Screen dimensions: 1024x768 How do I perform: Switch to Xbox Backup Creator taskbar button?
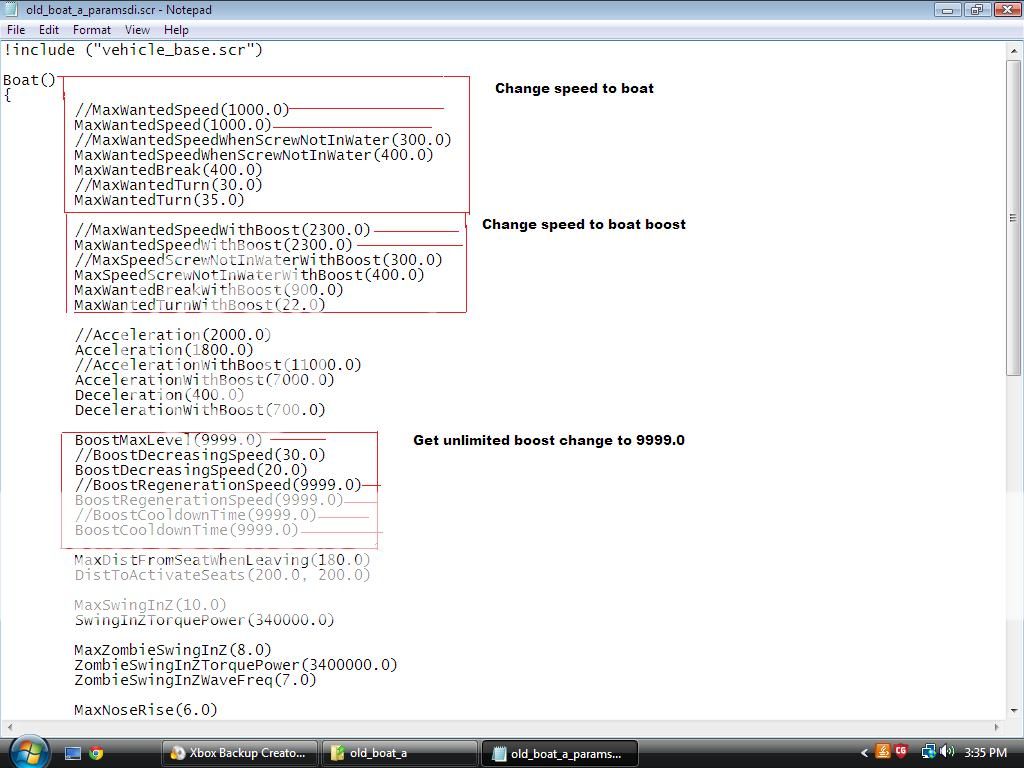(x=240, y=753)
